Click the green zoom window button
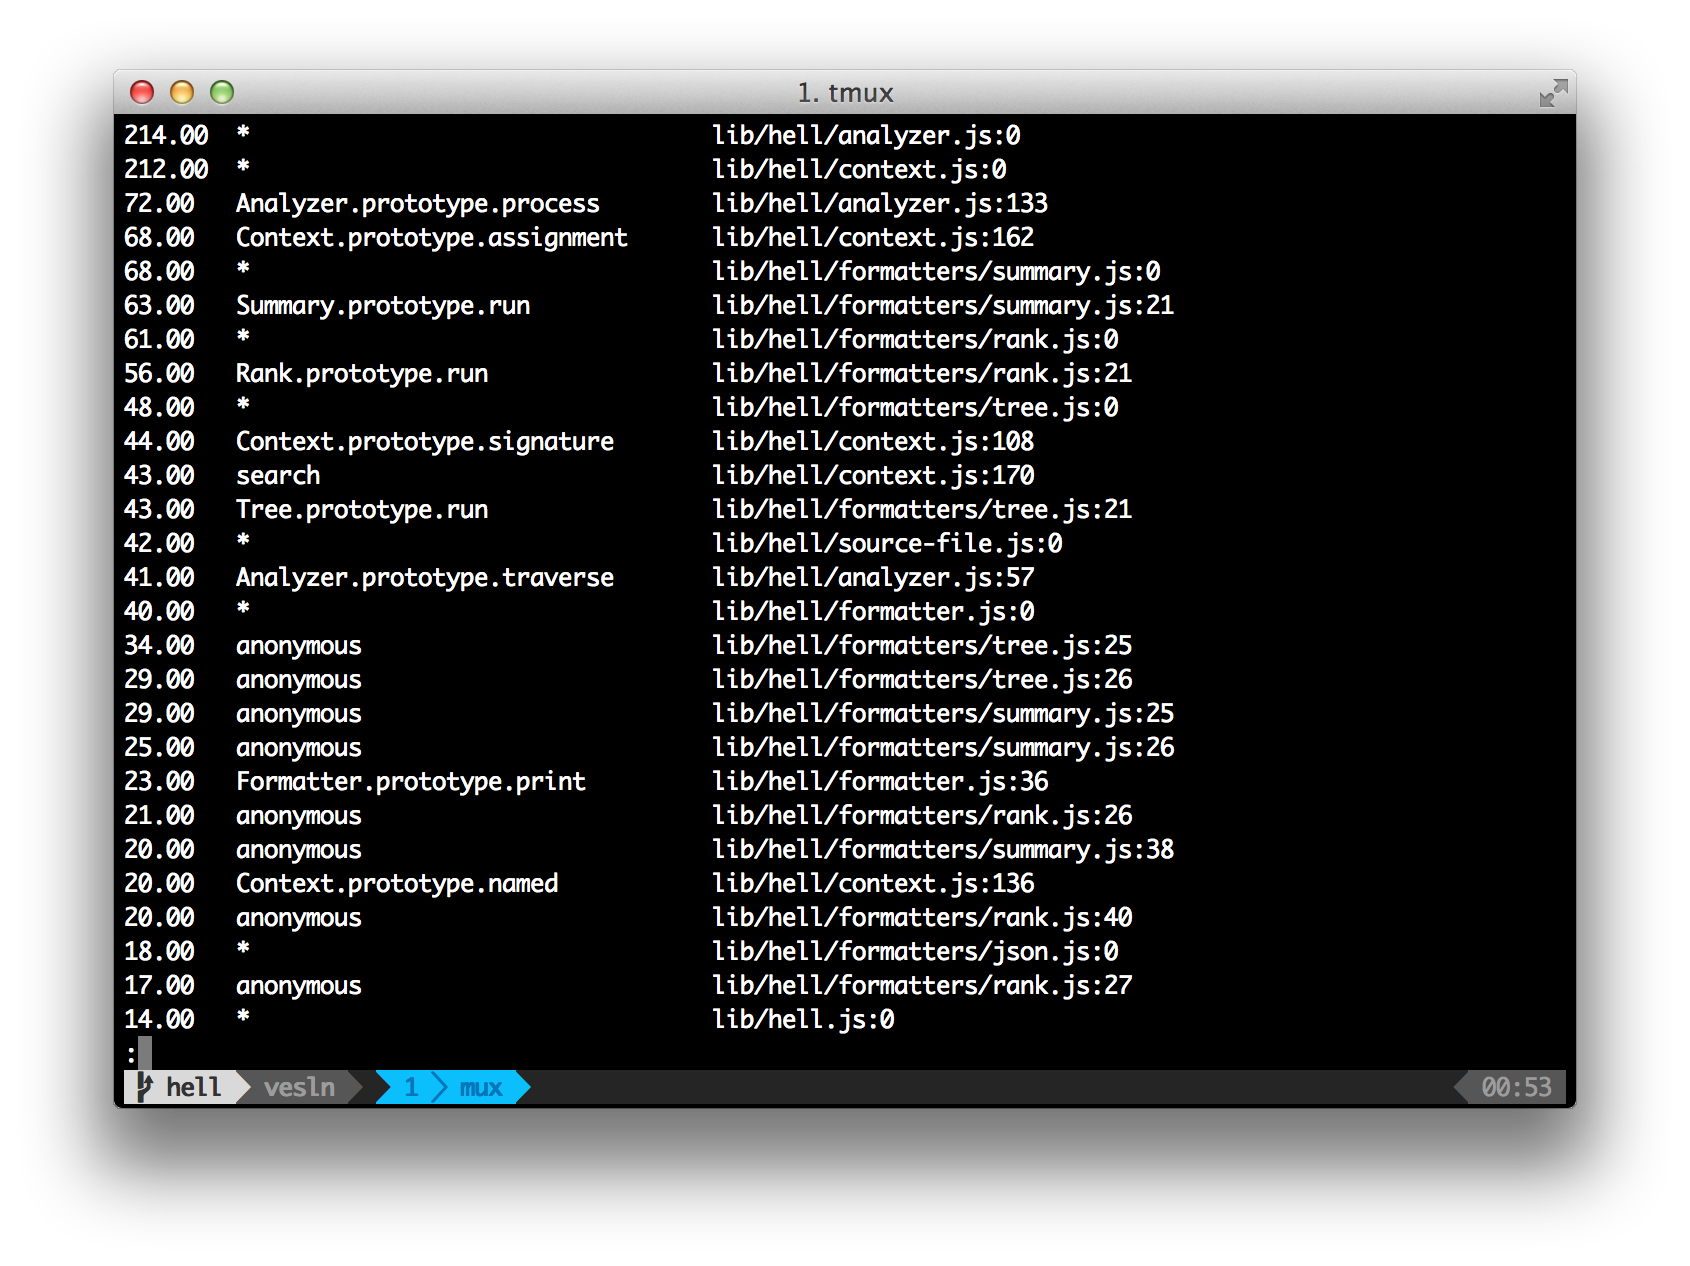The height and width of the screenshot is (1266, 1690). [222, 92]
